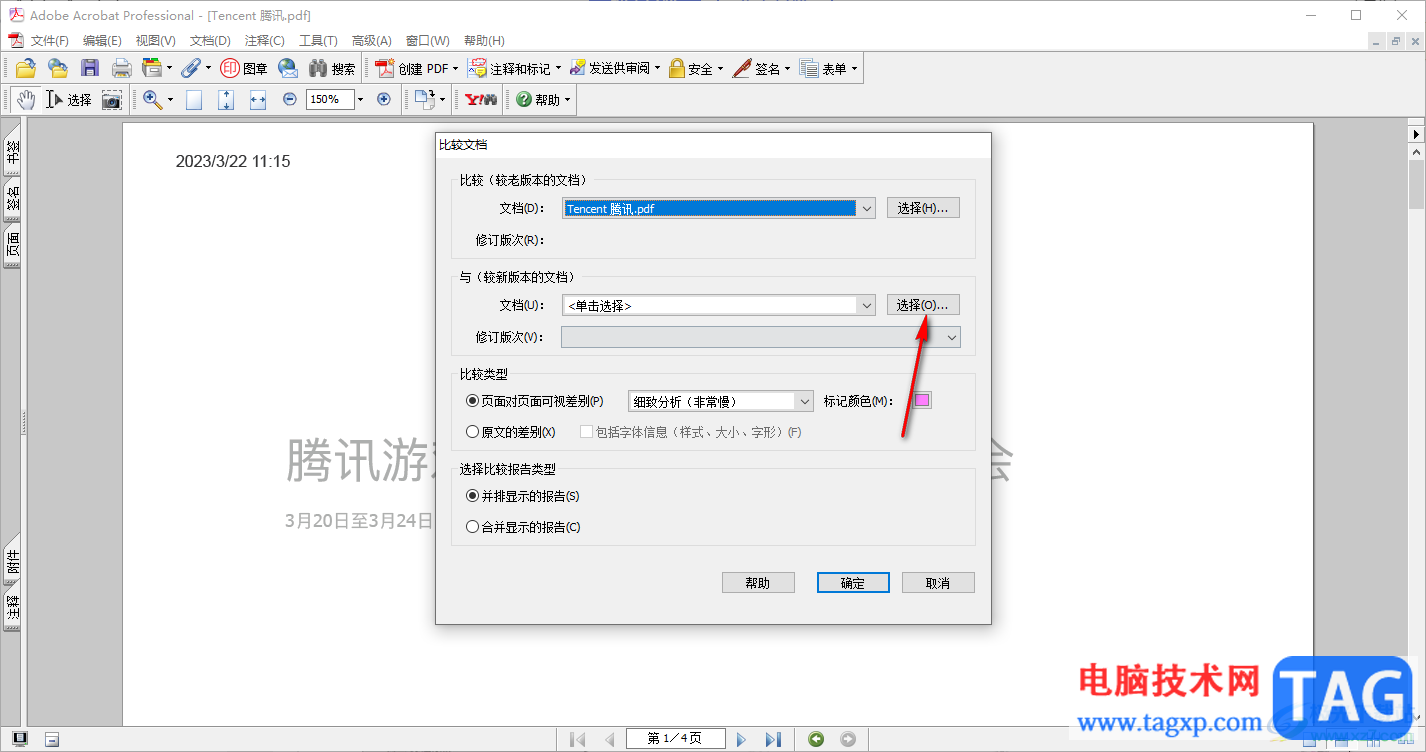Image resolution: width=1426 pixels, height=752 pixels.
Task: Expand the newer document <单击选择> dropdown
Action: (x=866, y=305)
